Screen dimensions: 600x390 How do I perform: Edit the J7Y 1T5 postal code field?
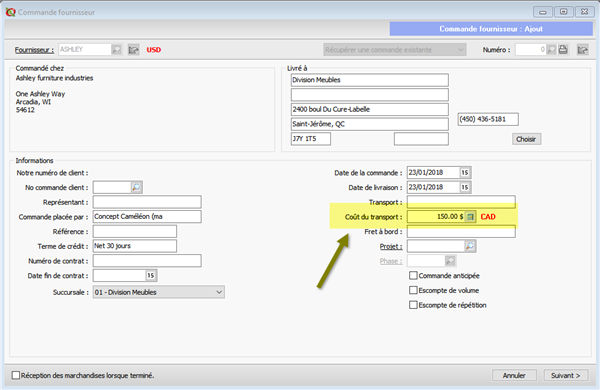click(x=310, y=139)
